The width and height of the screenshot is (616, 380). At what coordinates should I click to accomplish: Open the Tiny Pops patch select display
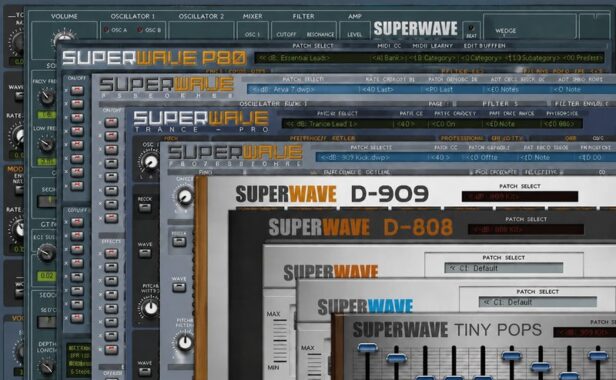(585, 332)
